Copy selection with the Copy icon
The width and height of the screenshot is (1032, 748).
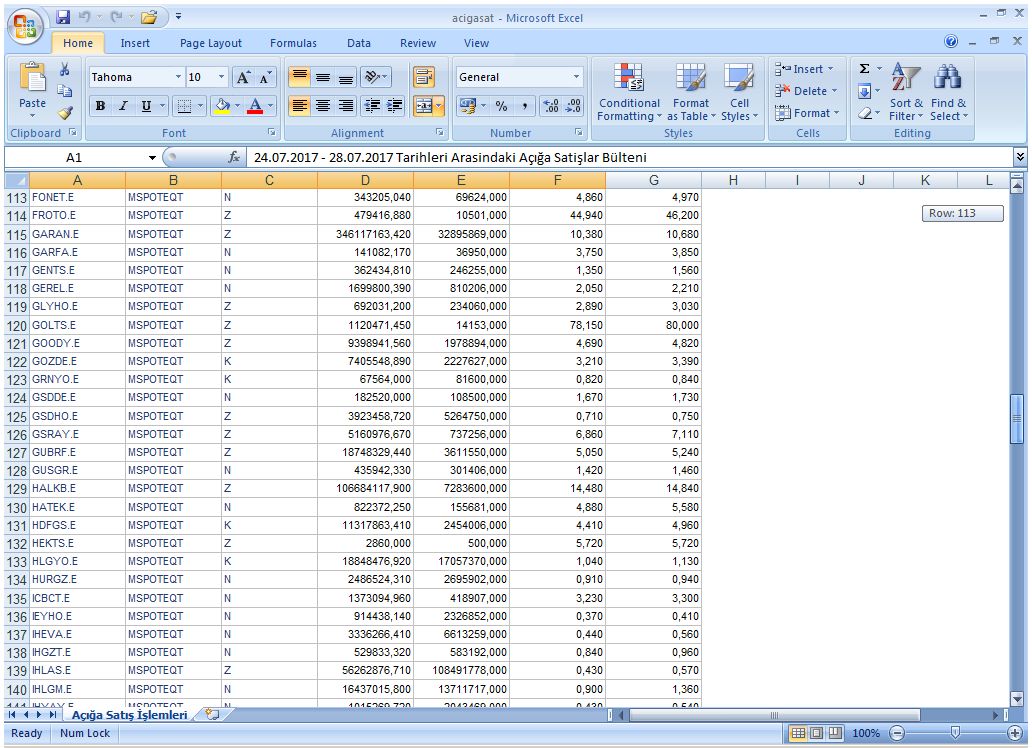pos(64,91)
